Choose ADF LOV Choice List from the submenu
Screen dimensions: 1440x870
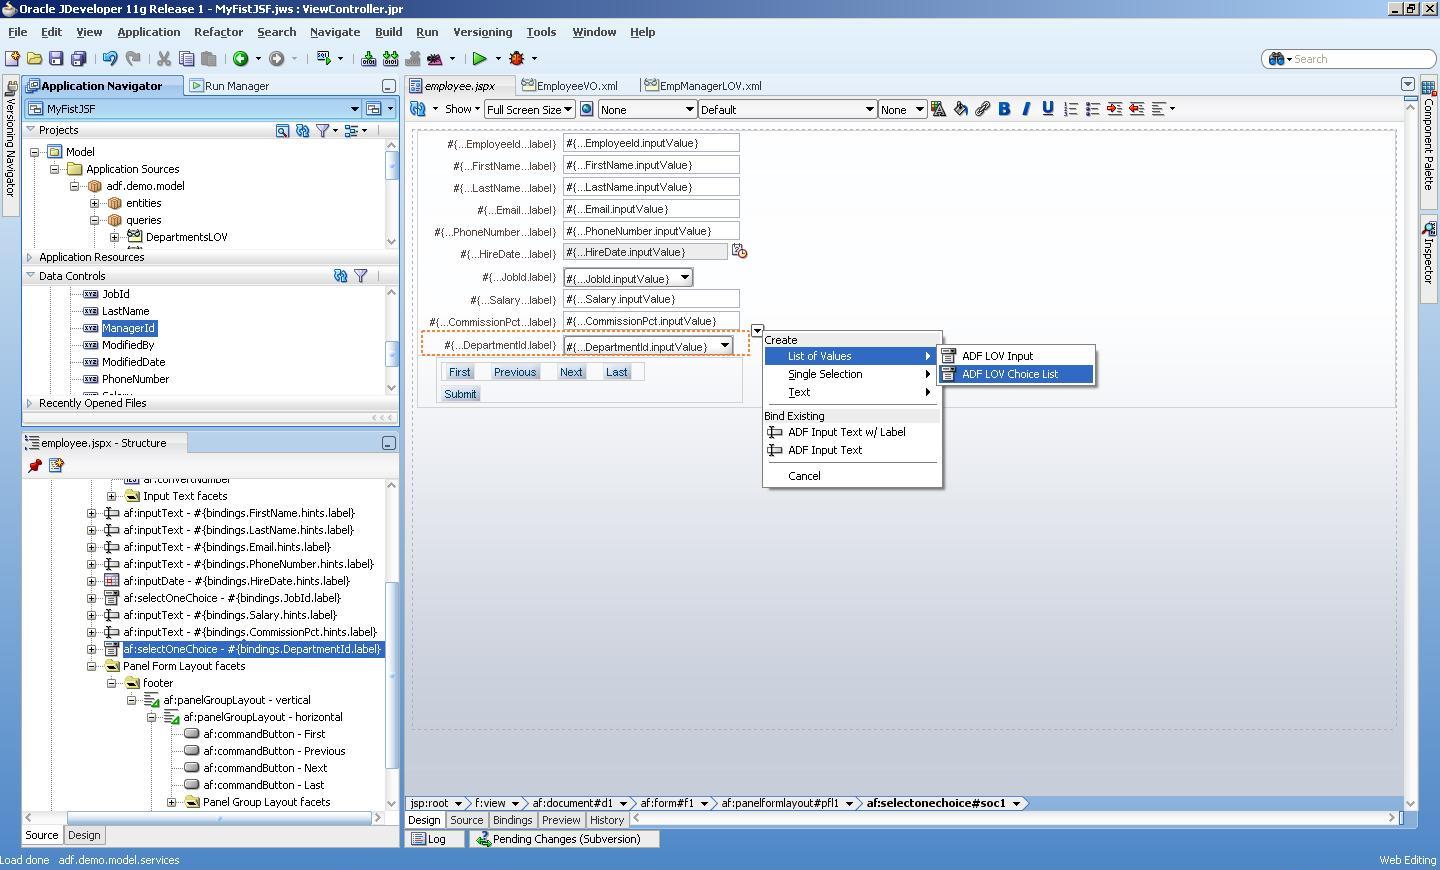(x=1010, y=374)
